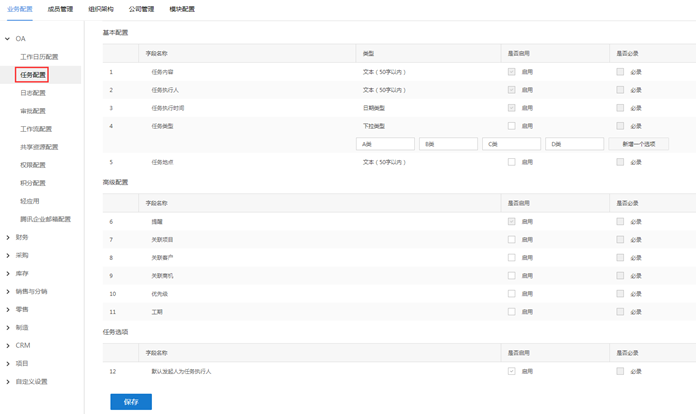Click the 基本配置 section heading
Viewport: 696px width, 414px height.
click(x=115, y=32)
